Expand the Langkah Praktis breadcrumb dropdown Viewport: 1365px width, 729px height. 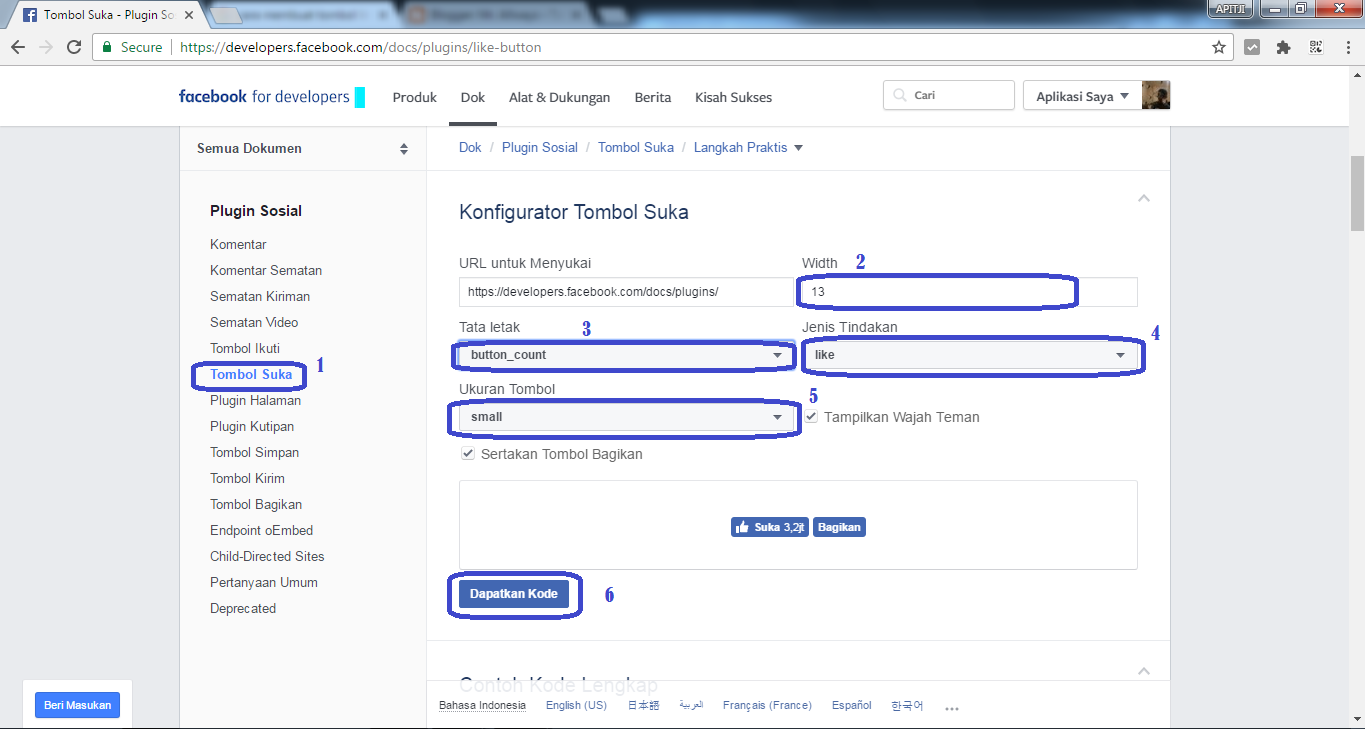(x=749, y=147)
